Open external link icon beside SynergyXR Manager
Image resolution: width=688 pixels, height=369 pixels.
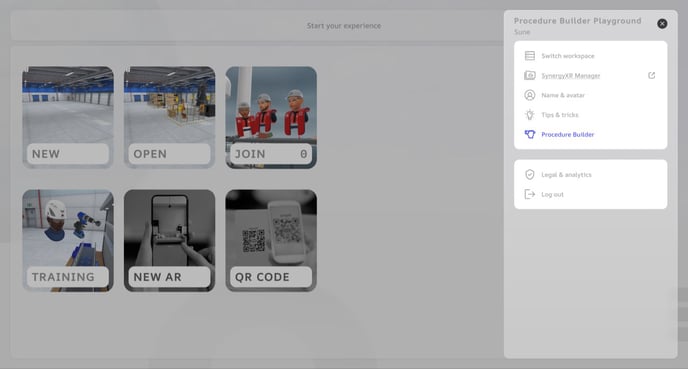click(x=652, y=75)
